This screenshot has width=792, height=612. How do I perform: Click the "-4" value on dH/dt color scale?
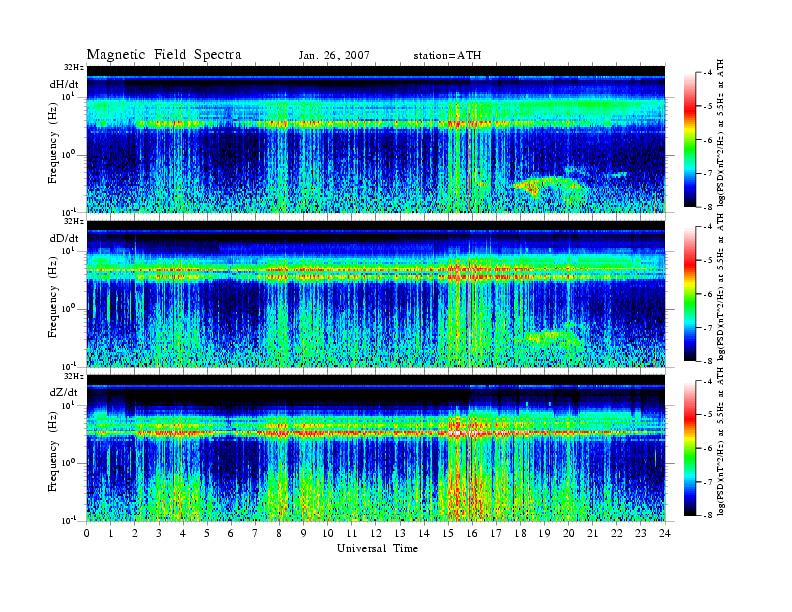click(709, 73)
